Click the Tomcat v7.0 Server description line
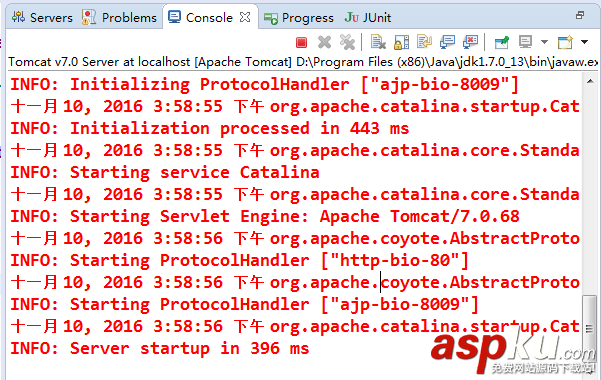The width and height of the screenshot is (601, 380). [302, 62]
